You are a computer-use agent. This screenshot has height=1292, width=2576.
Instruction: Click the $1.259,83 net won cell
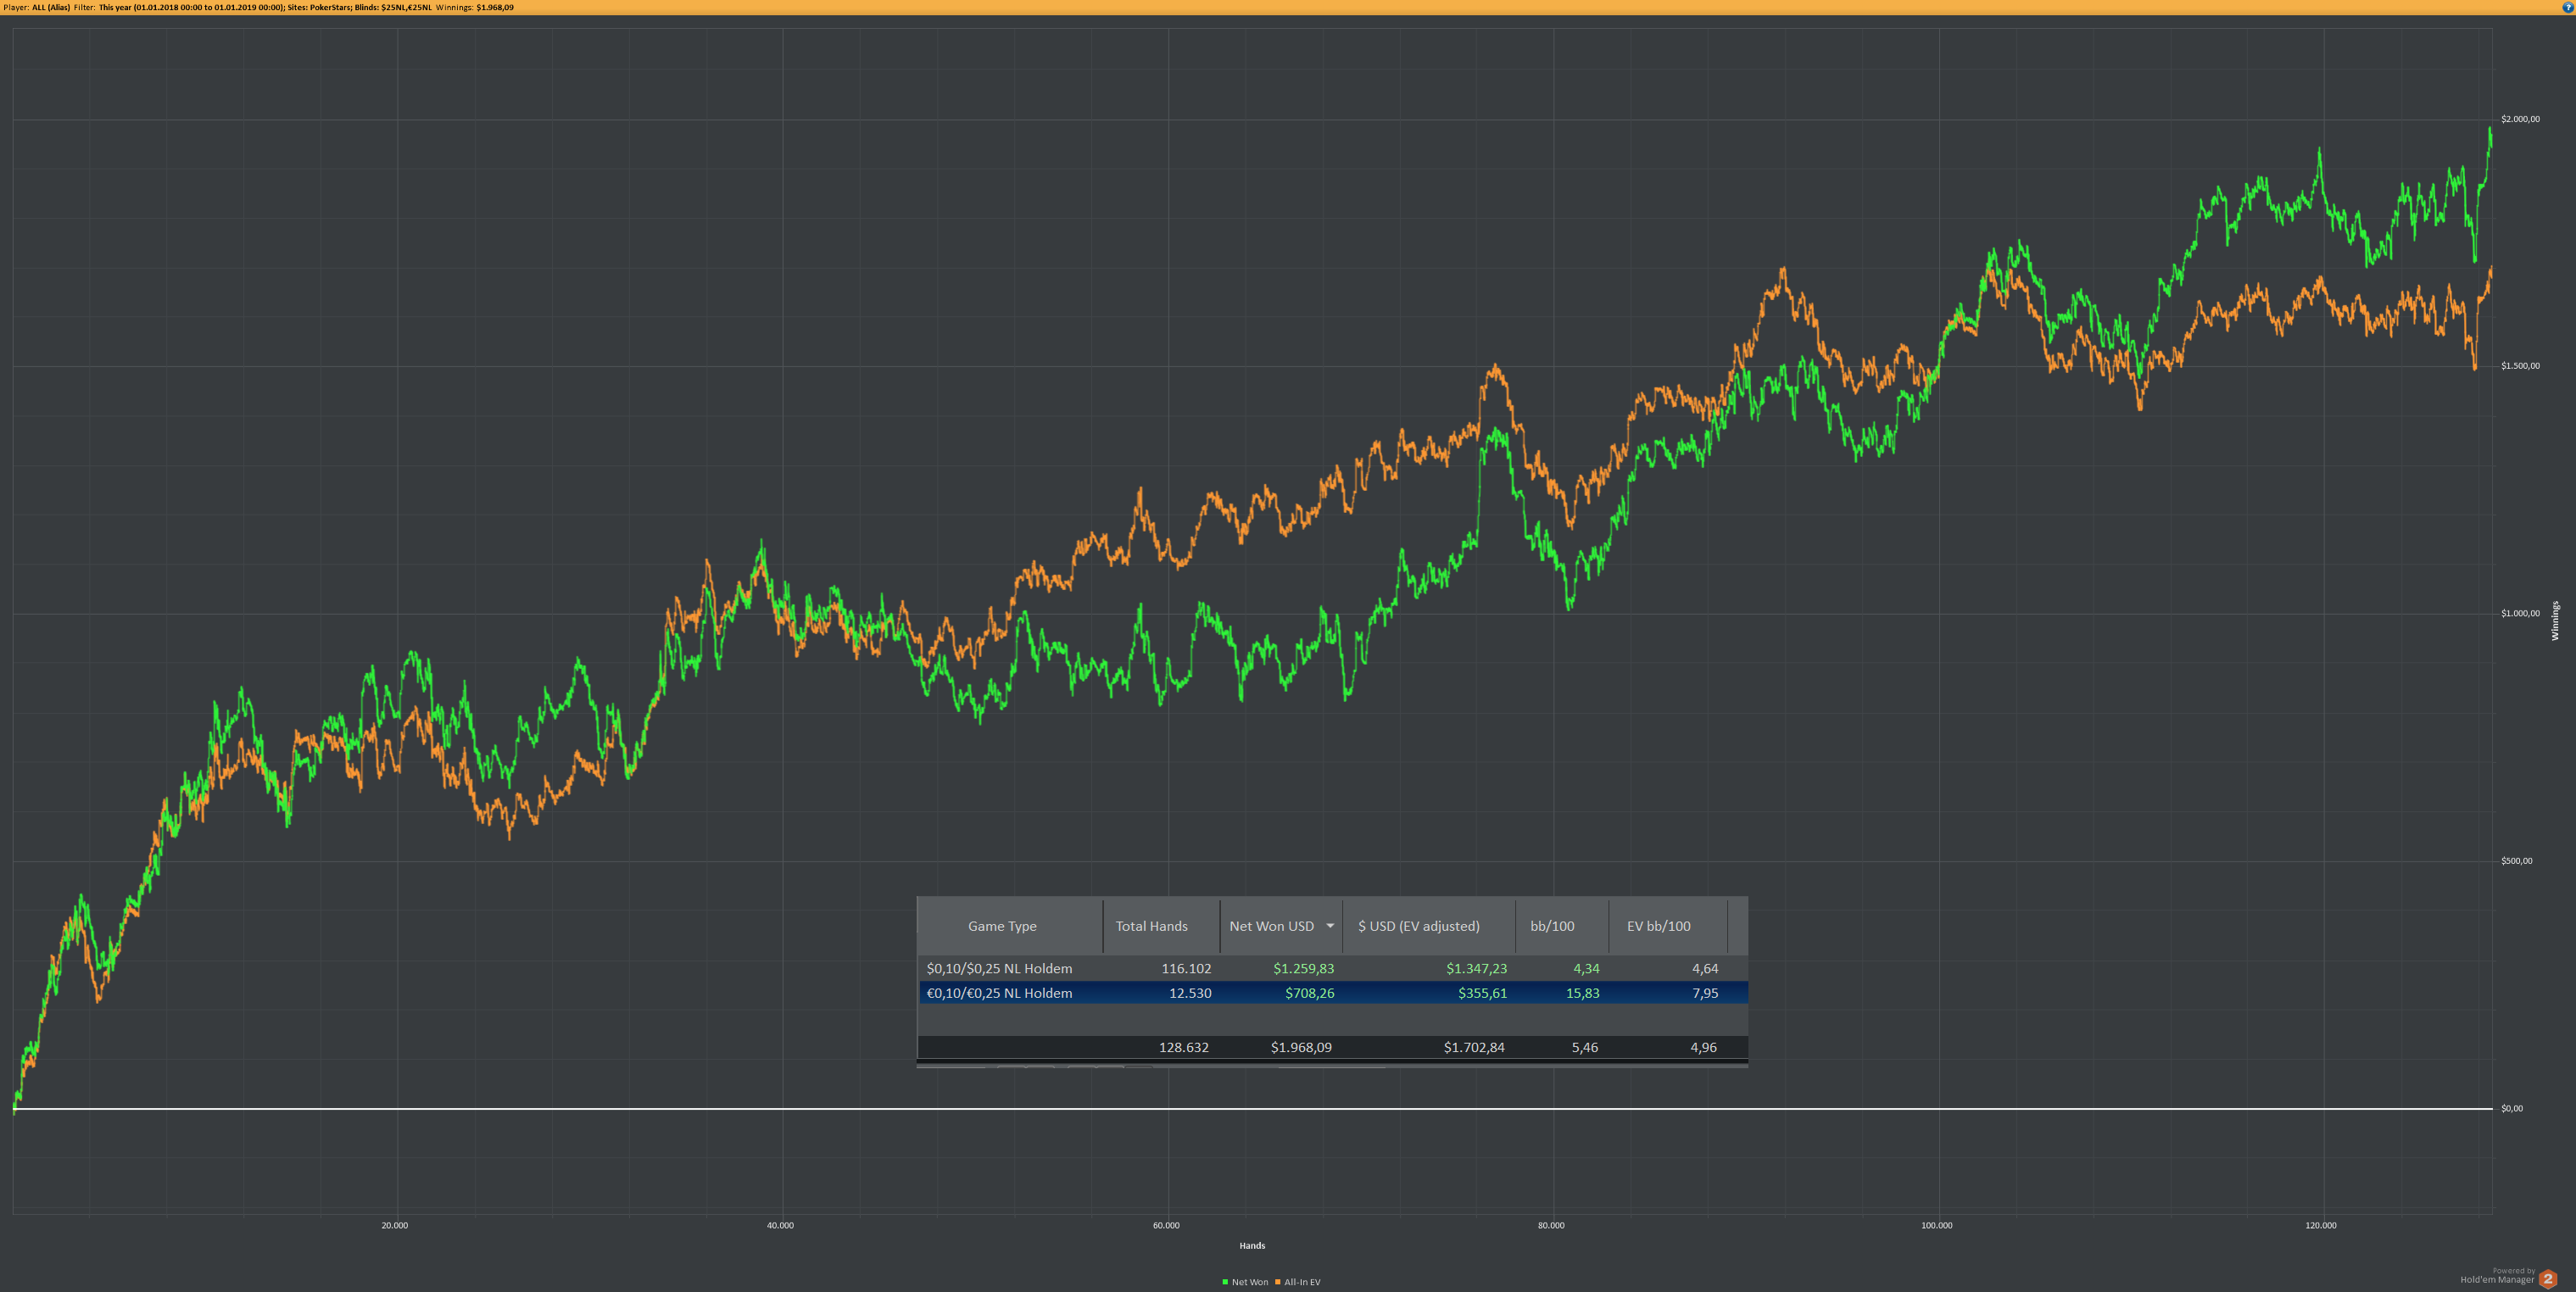click(x=1303, y=968)
